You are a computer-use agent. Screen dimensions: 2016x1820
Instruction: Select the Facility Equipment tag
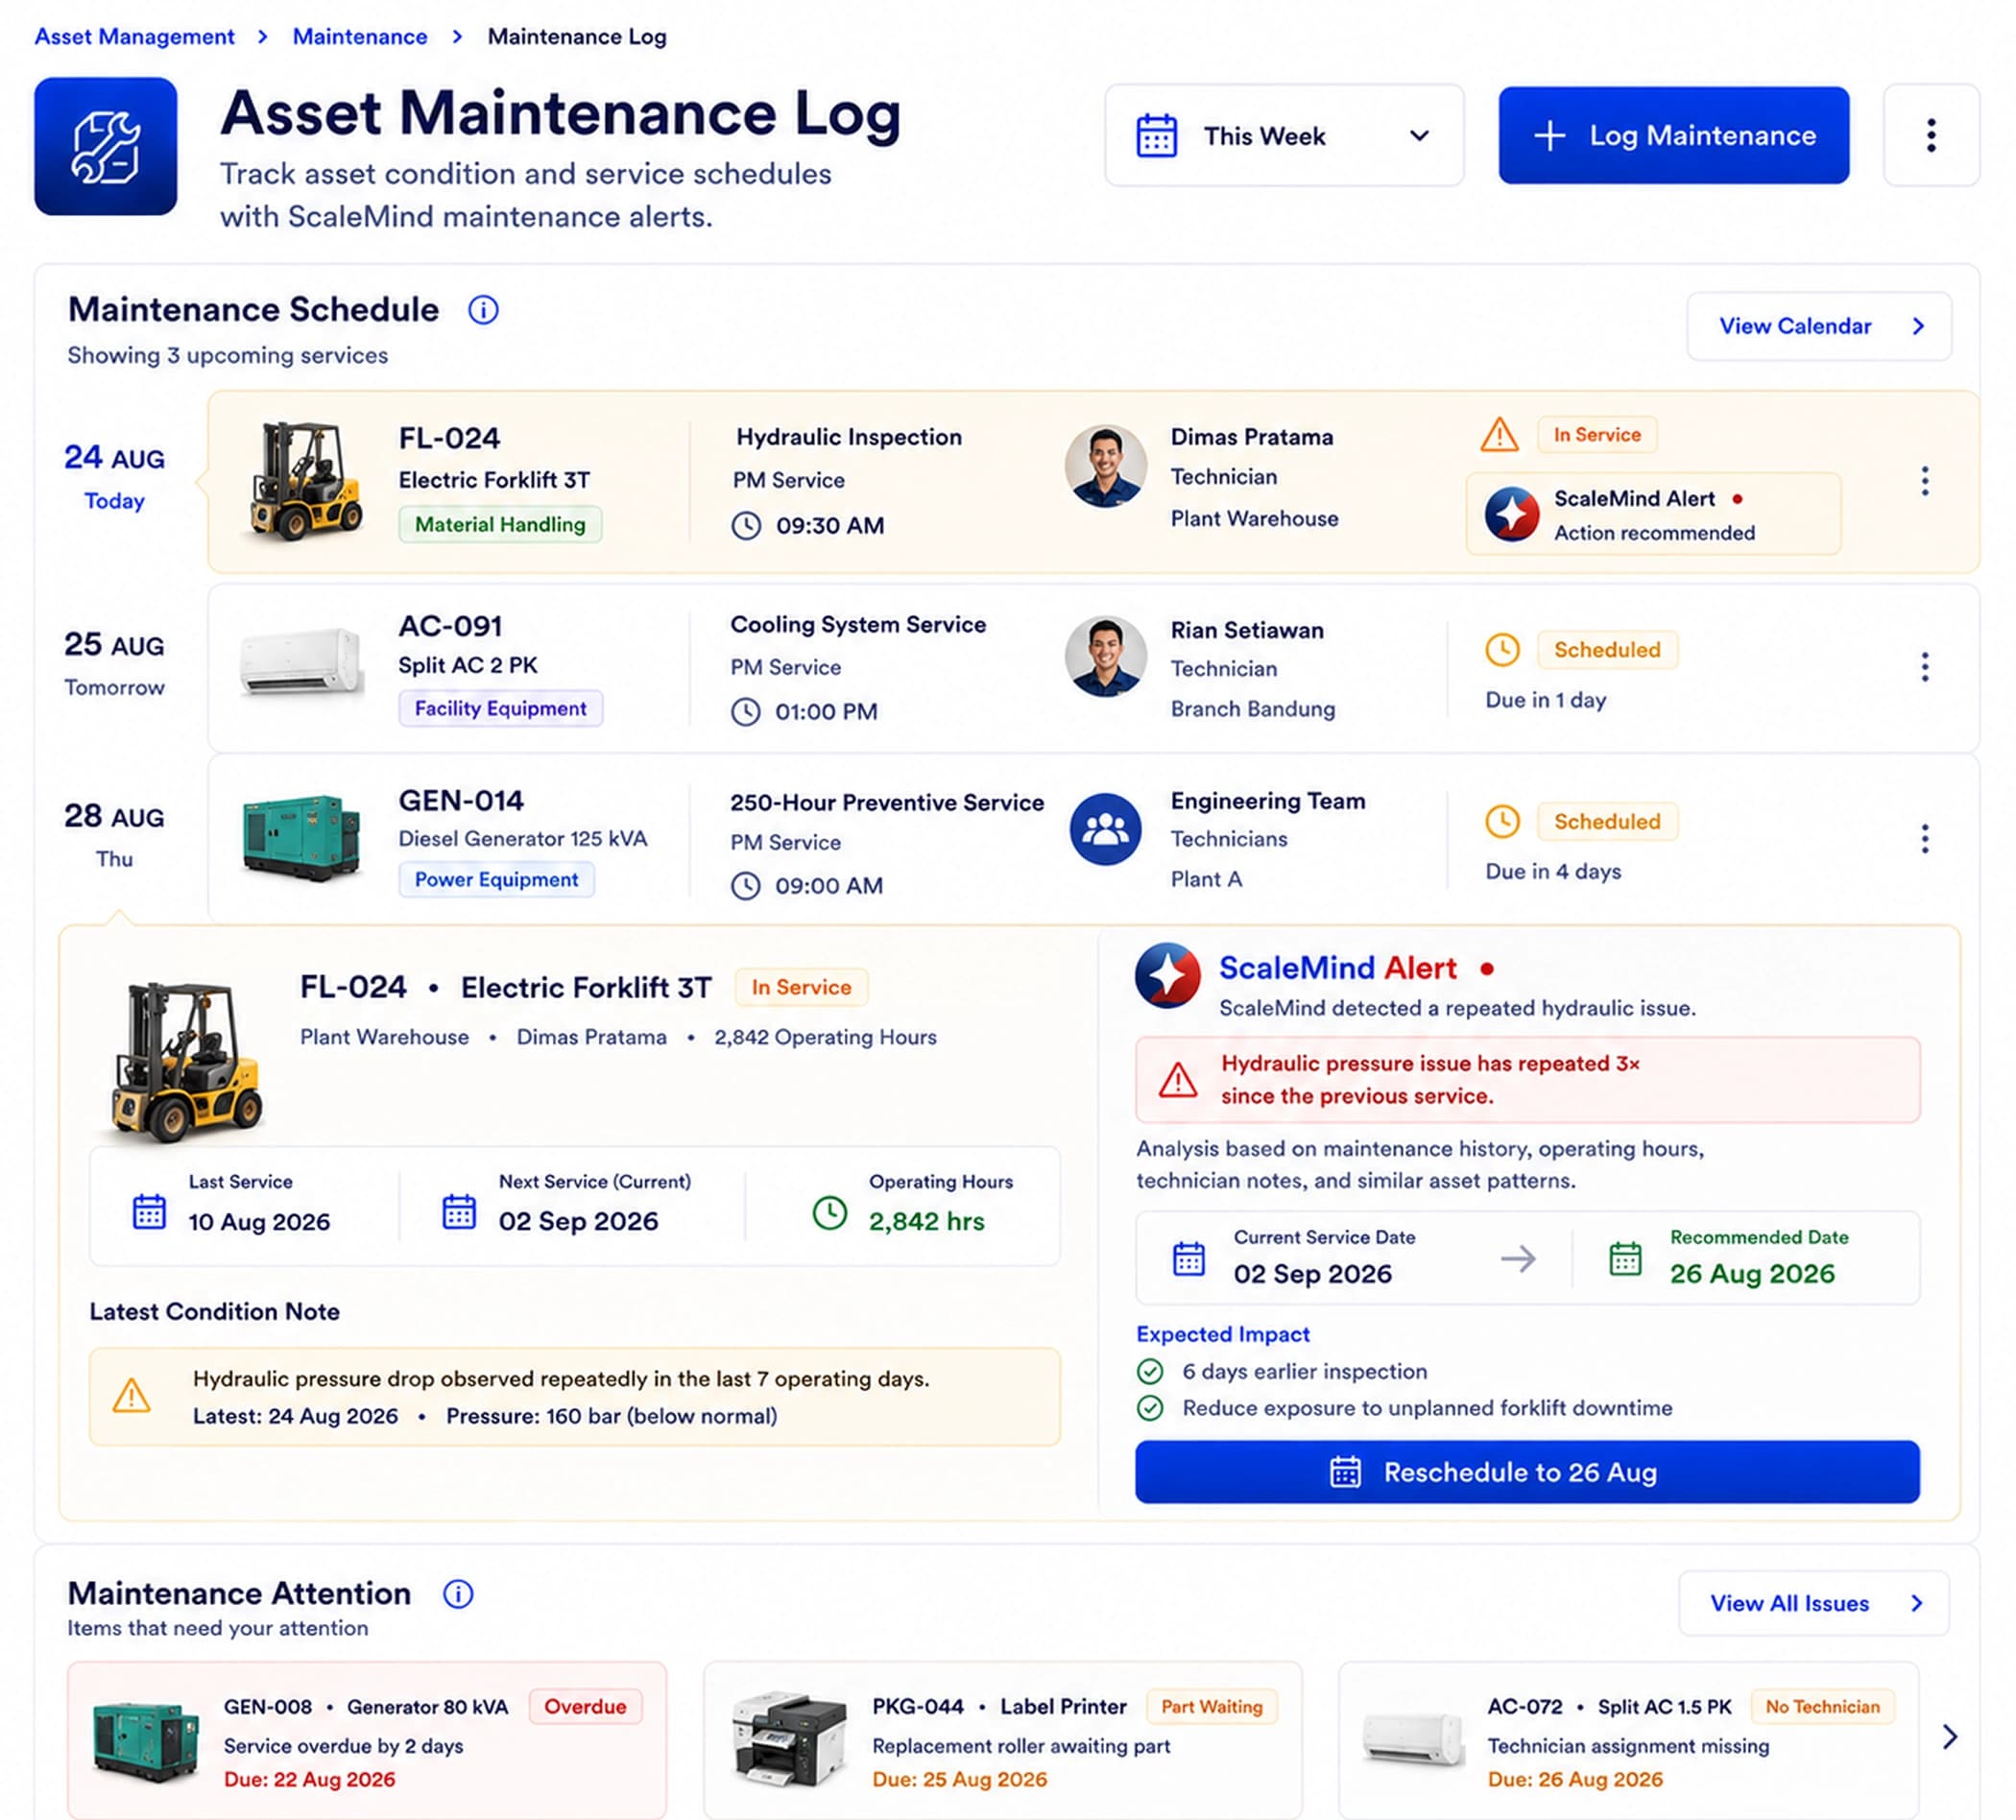tap(500, 708)
